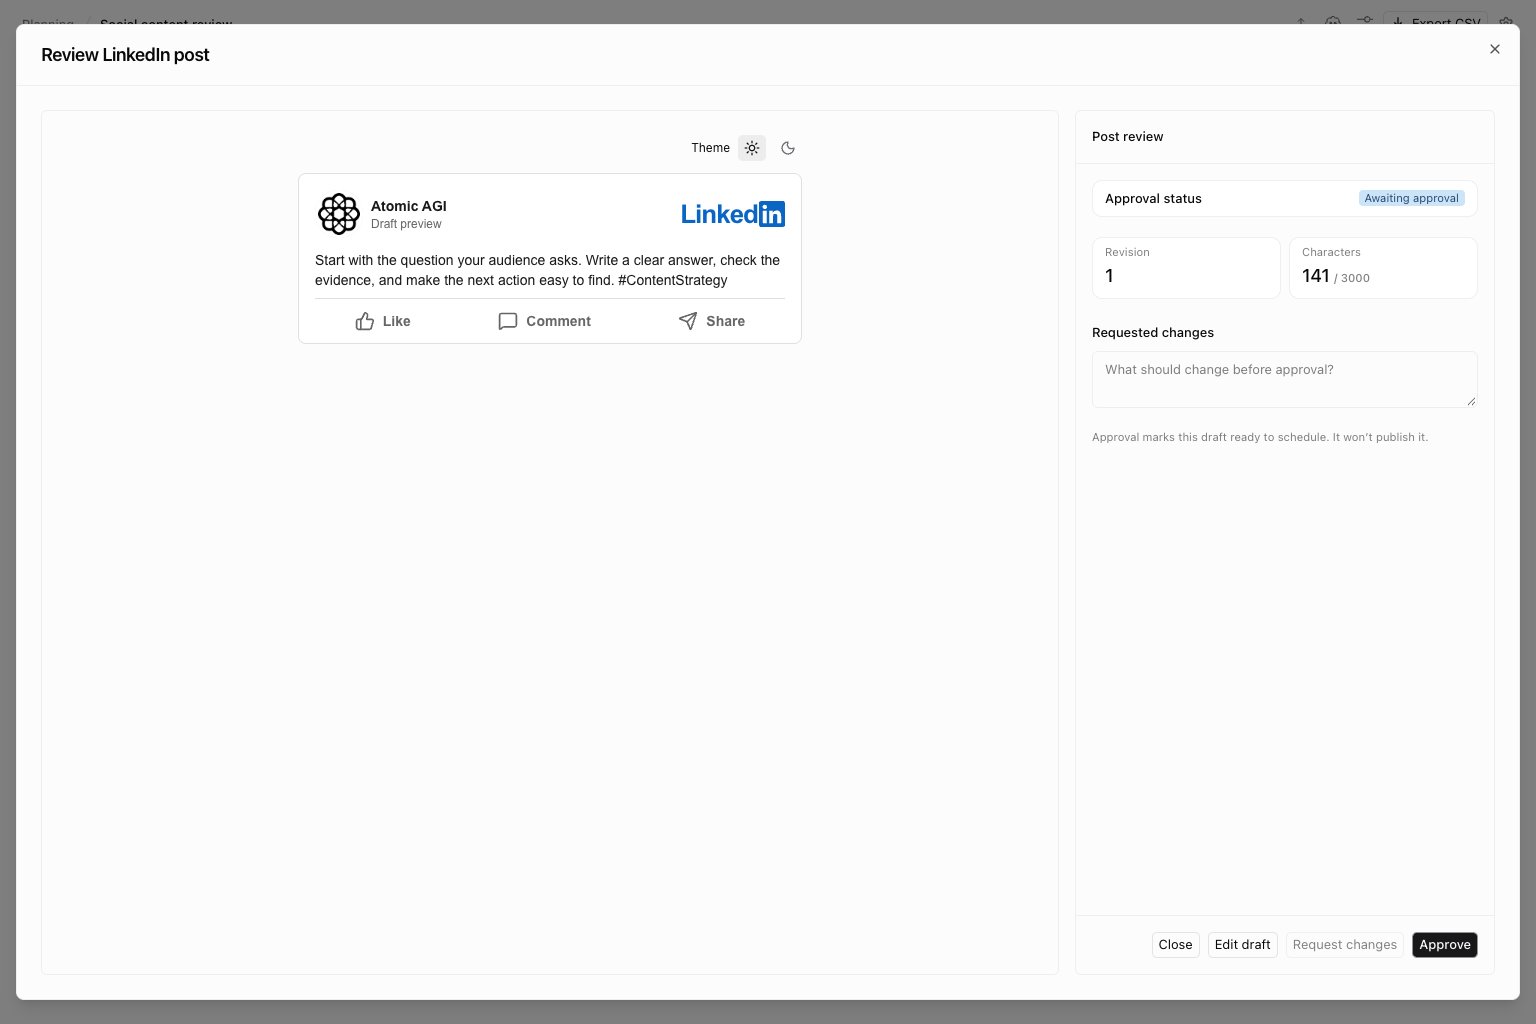The image size is (1536, 1024).
Task: Click the Draft preview label
Action: (x=406, y=224)
